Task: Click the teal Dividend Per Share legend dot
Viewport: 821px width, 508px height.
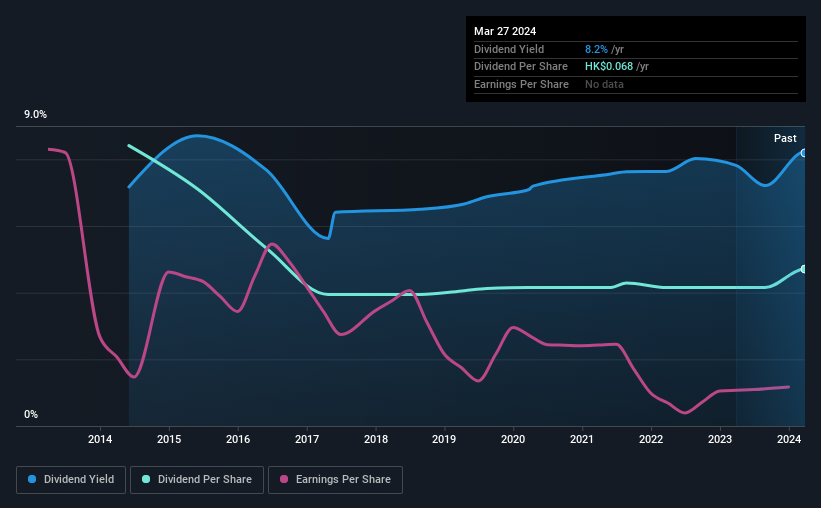Action: tap(146, 479)
